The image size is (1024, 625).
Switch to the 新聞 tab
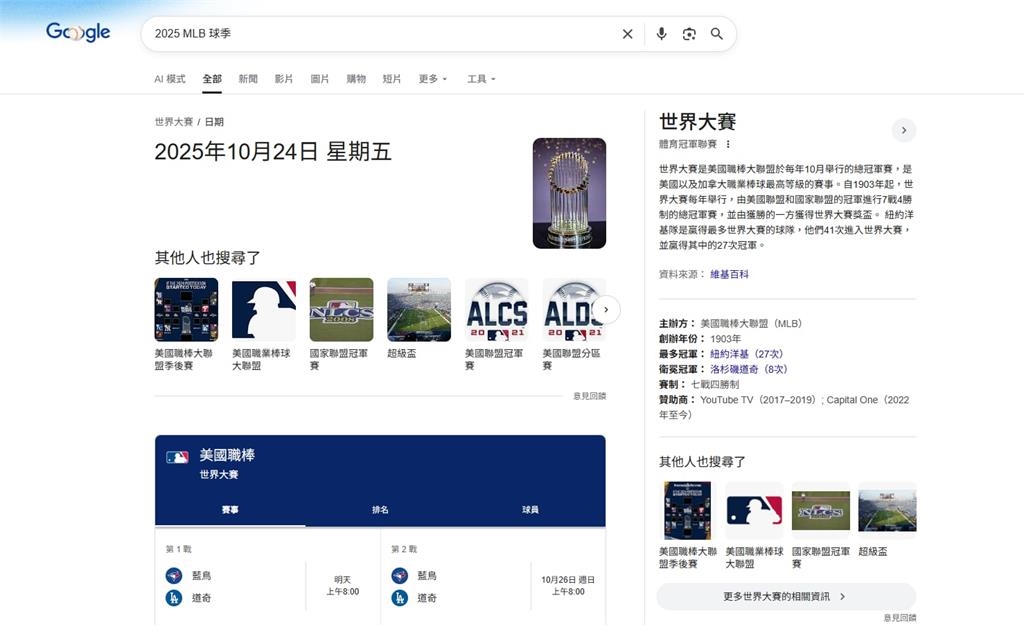pyautogui.click(x=250, y=78)
